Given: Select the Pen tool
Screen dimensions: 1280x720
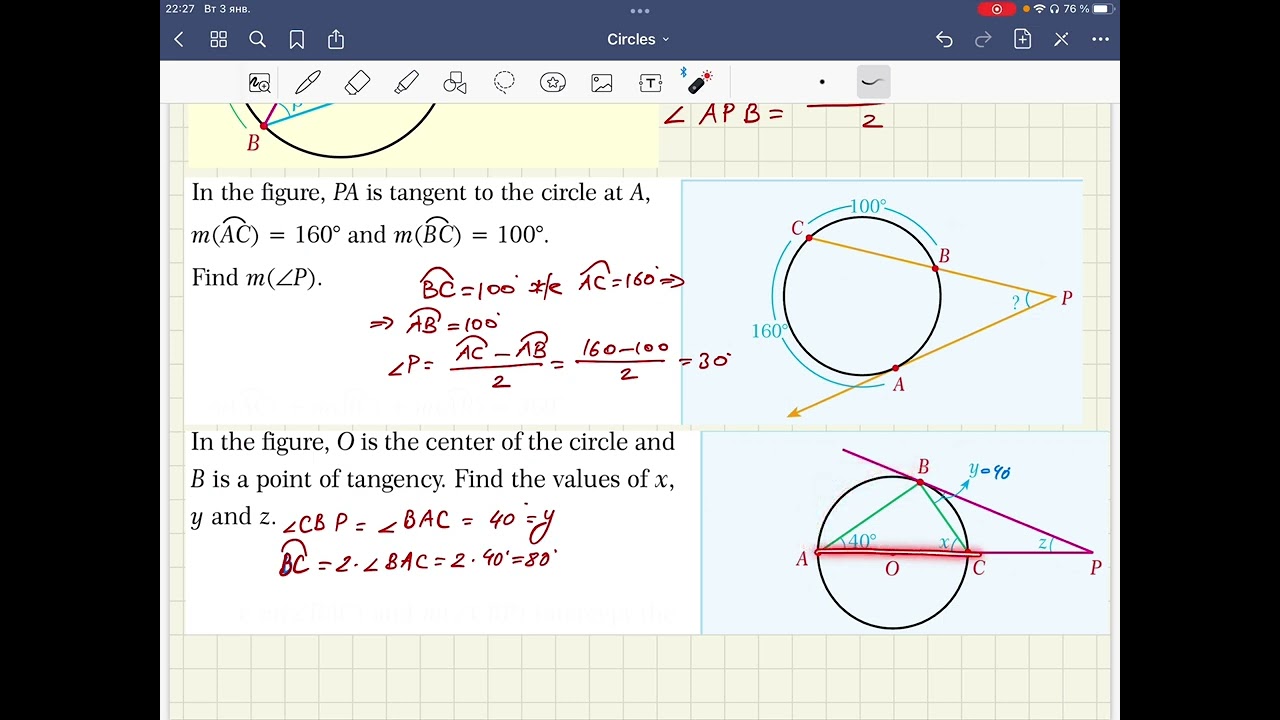Looking at the screenshot, I should point(308,83).
